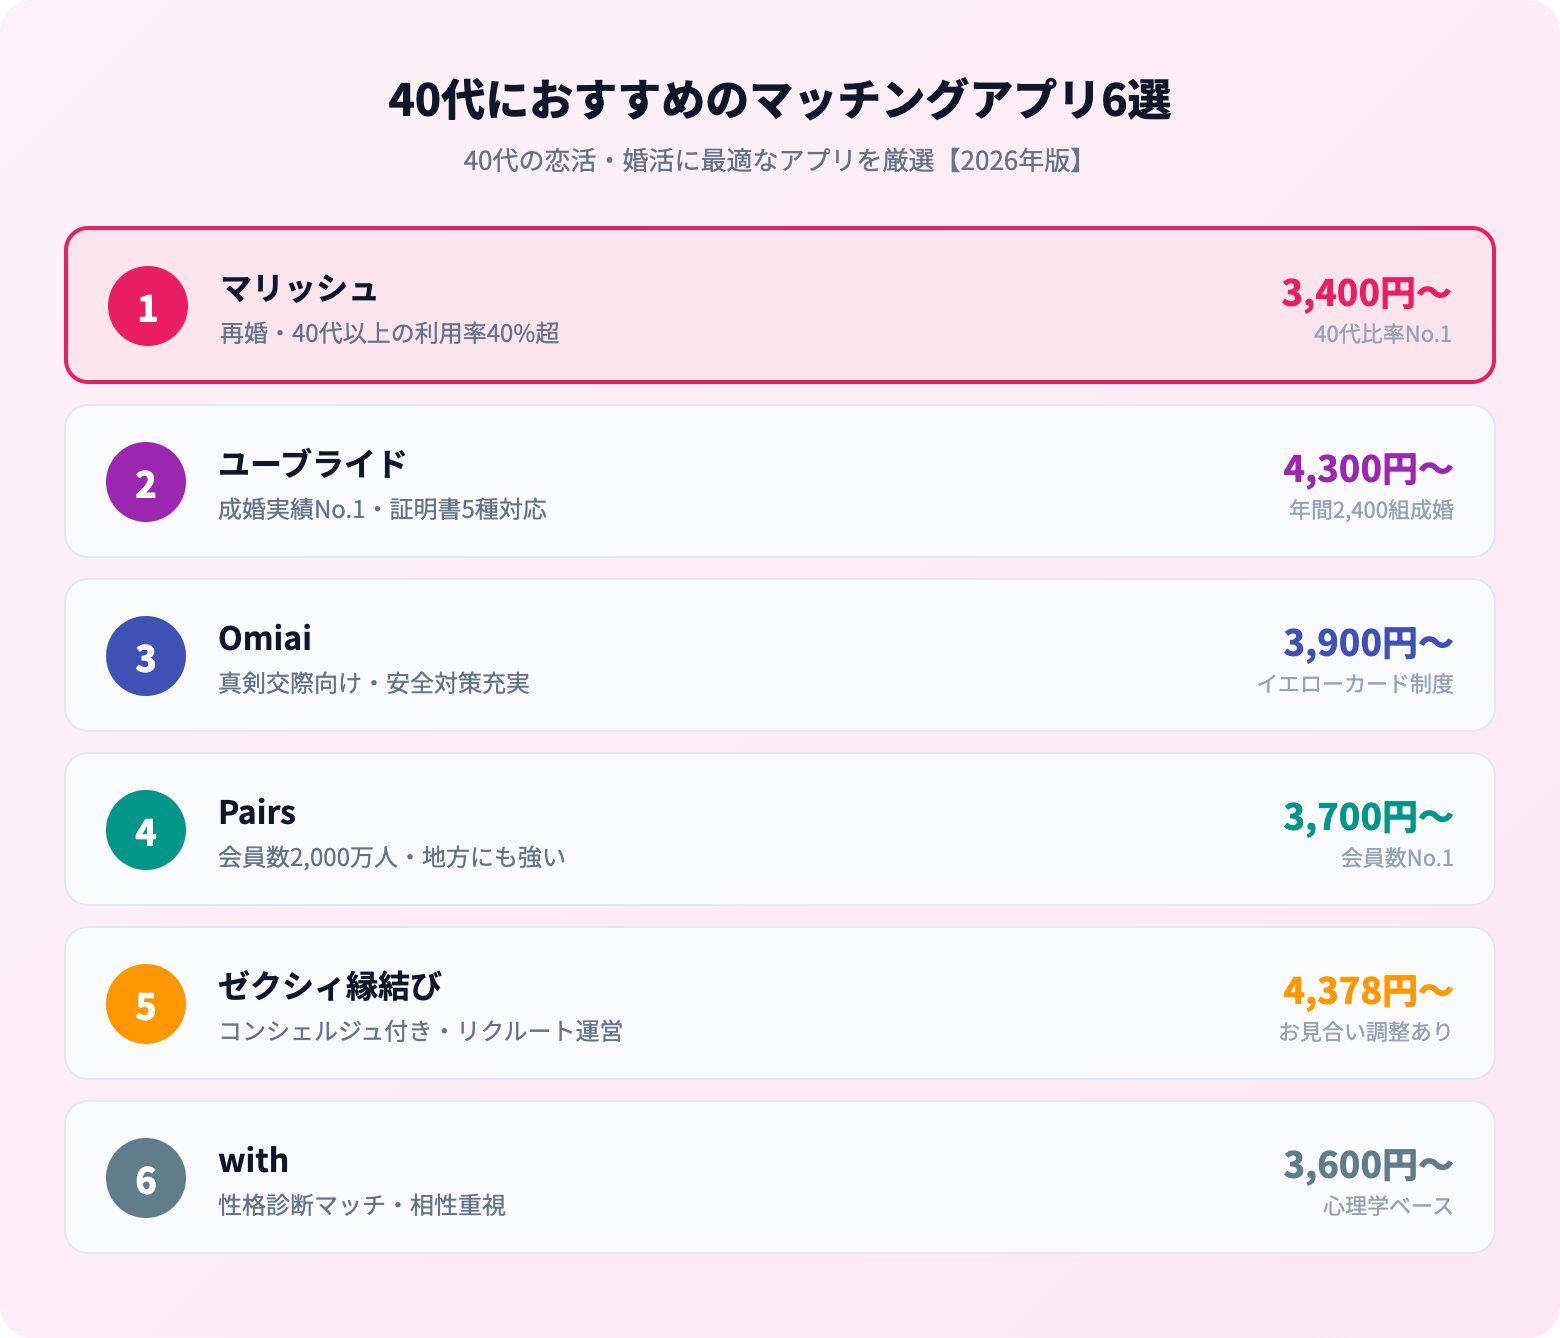Viewport: 1560px width, 1338px height.
Task: Click the 3,700円〜 price on Pairs card
Action: pyautogui.click(x=1368, y=817)
